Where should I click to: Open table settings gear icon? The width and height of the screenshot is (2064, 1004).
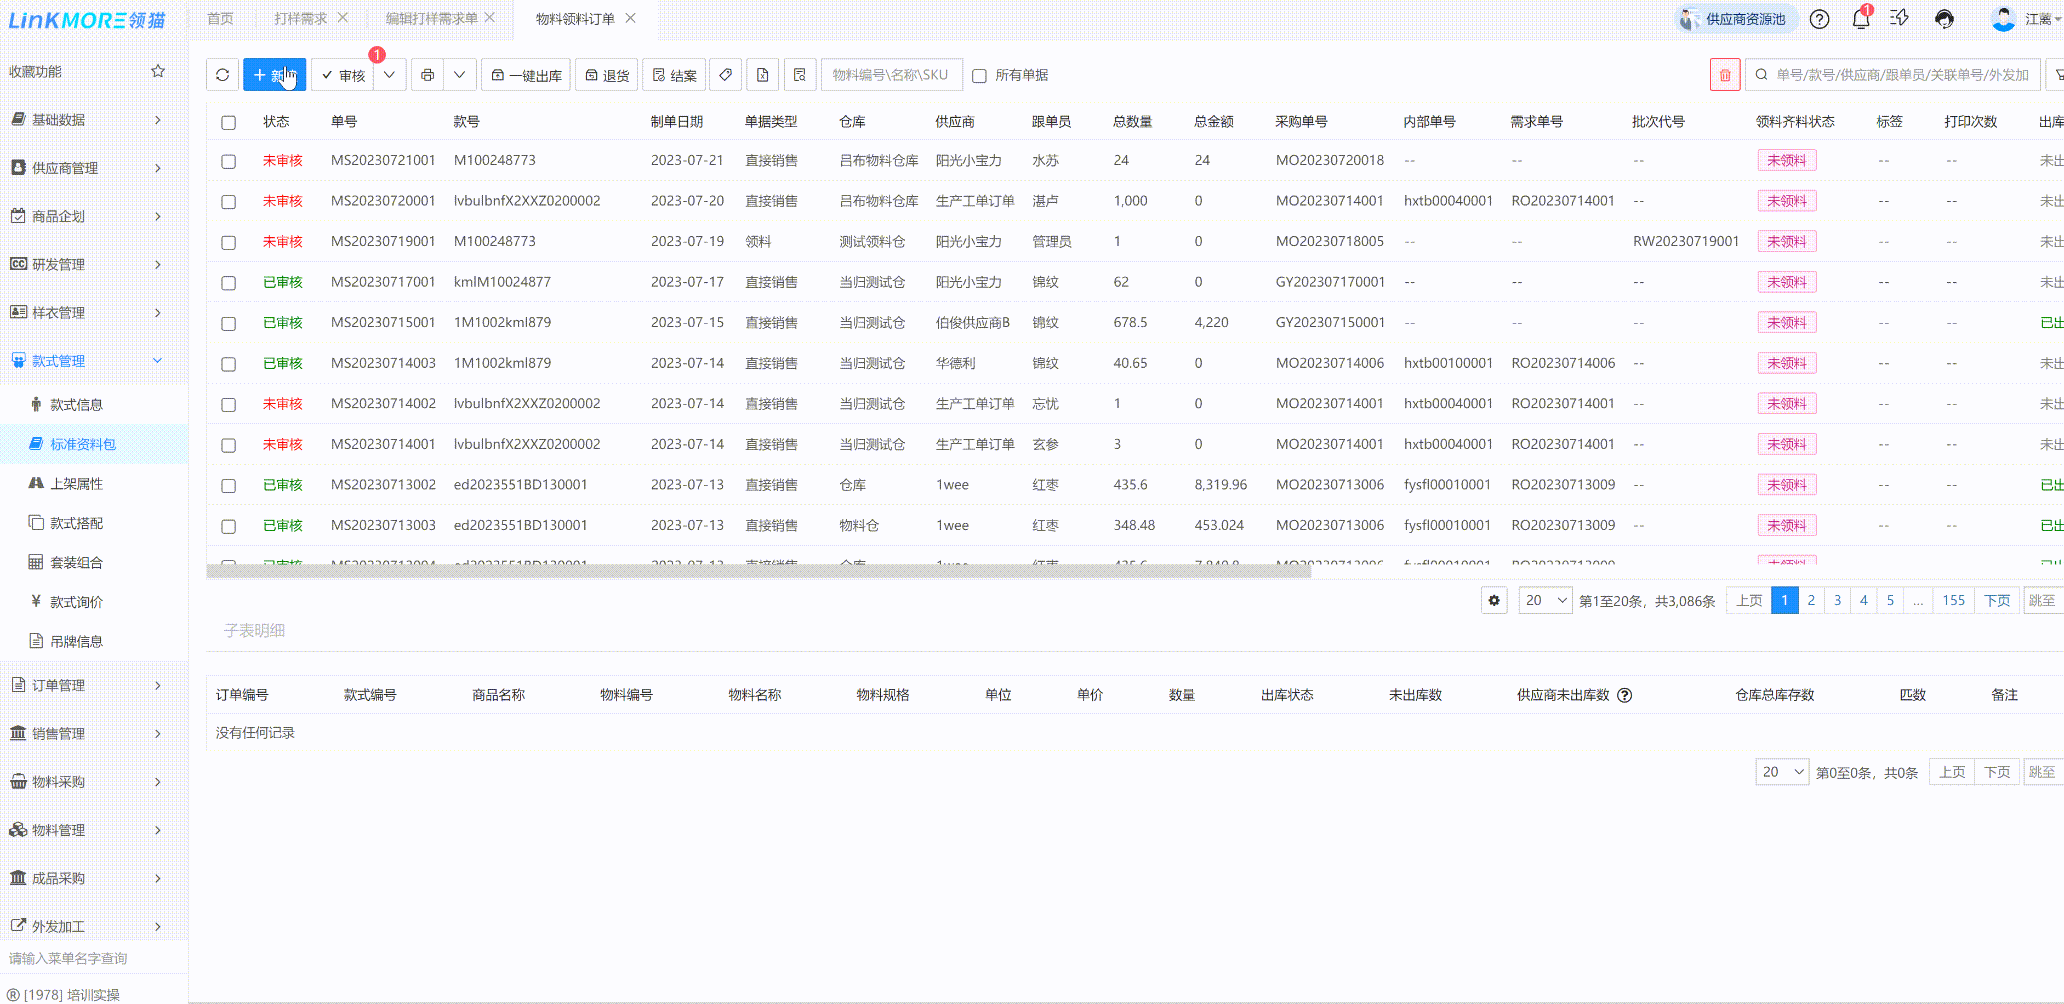click(1494, 601)
